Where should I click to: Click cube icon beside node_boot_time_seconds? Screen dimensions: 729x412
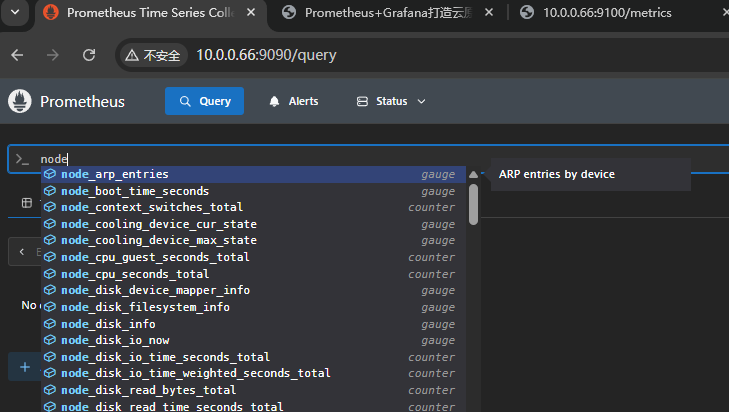point(50,191)
